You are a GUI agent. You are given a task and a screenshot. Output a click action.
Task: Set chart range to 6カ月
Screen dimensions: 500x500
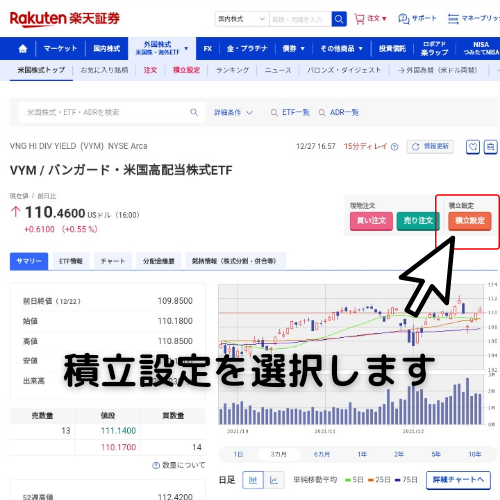pos(322,454)
